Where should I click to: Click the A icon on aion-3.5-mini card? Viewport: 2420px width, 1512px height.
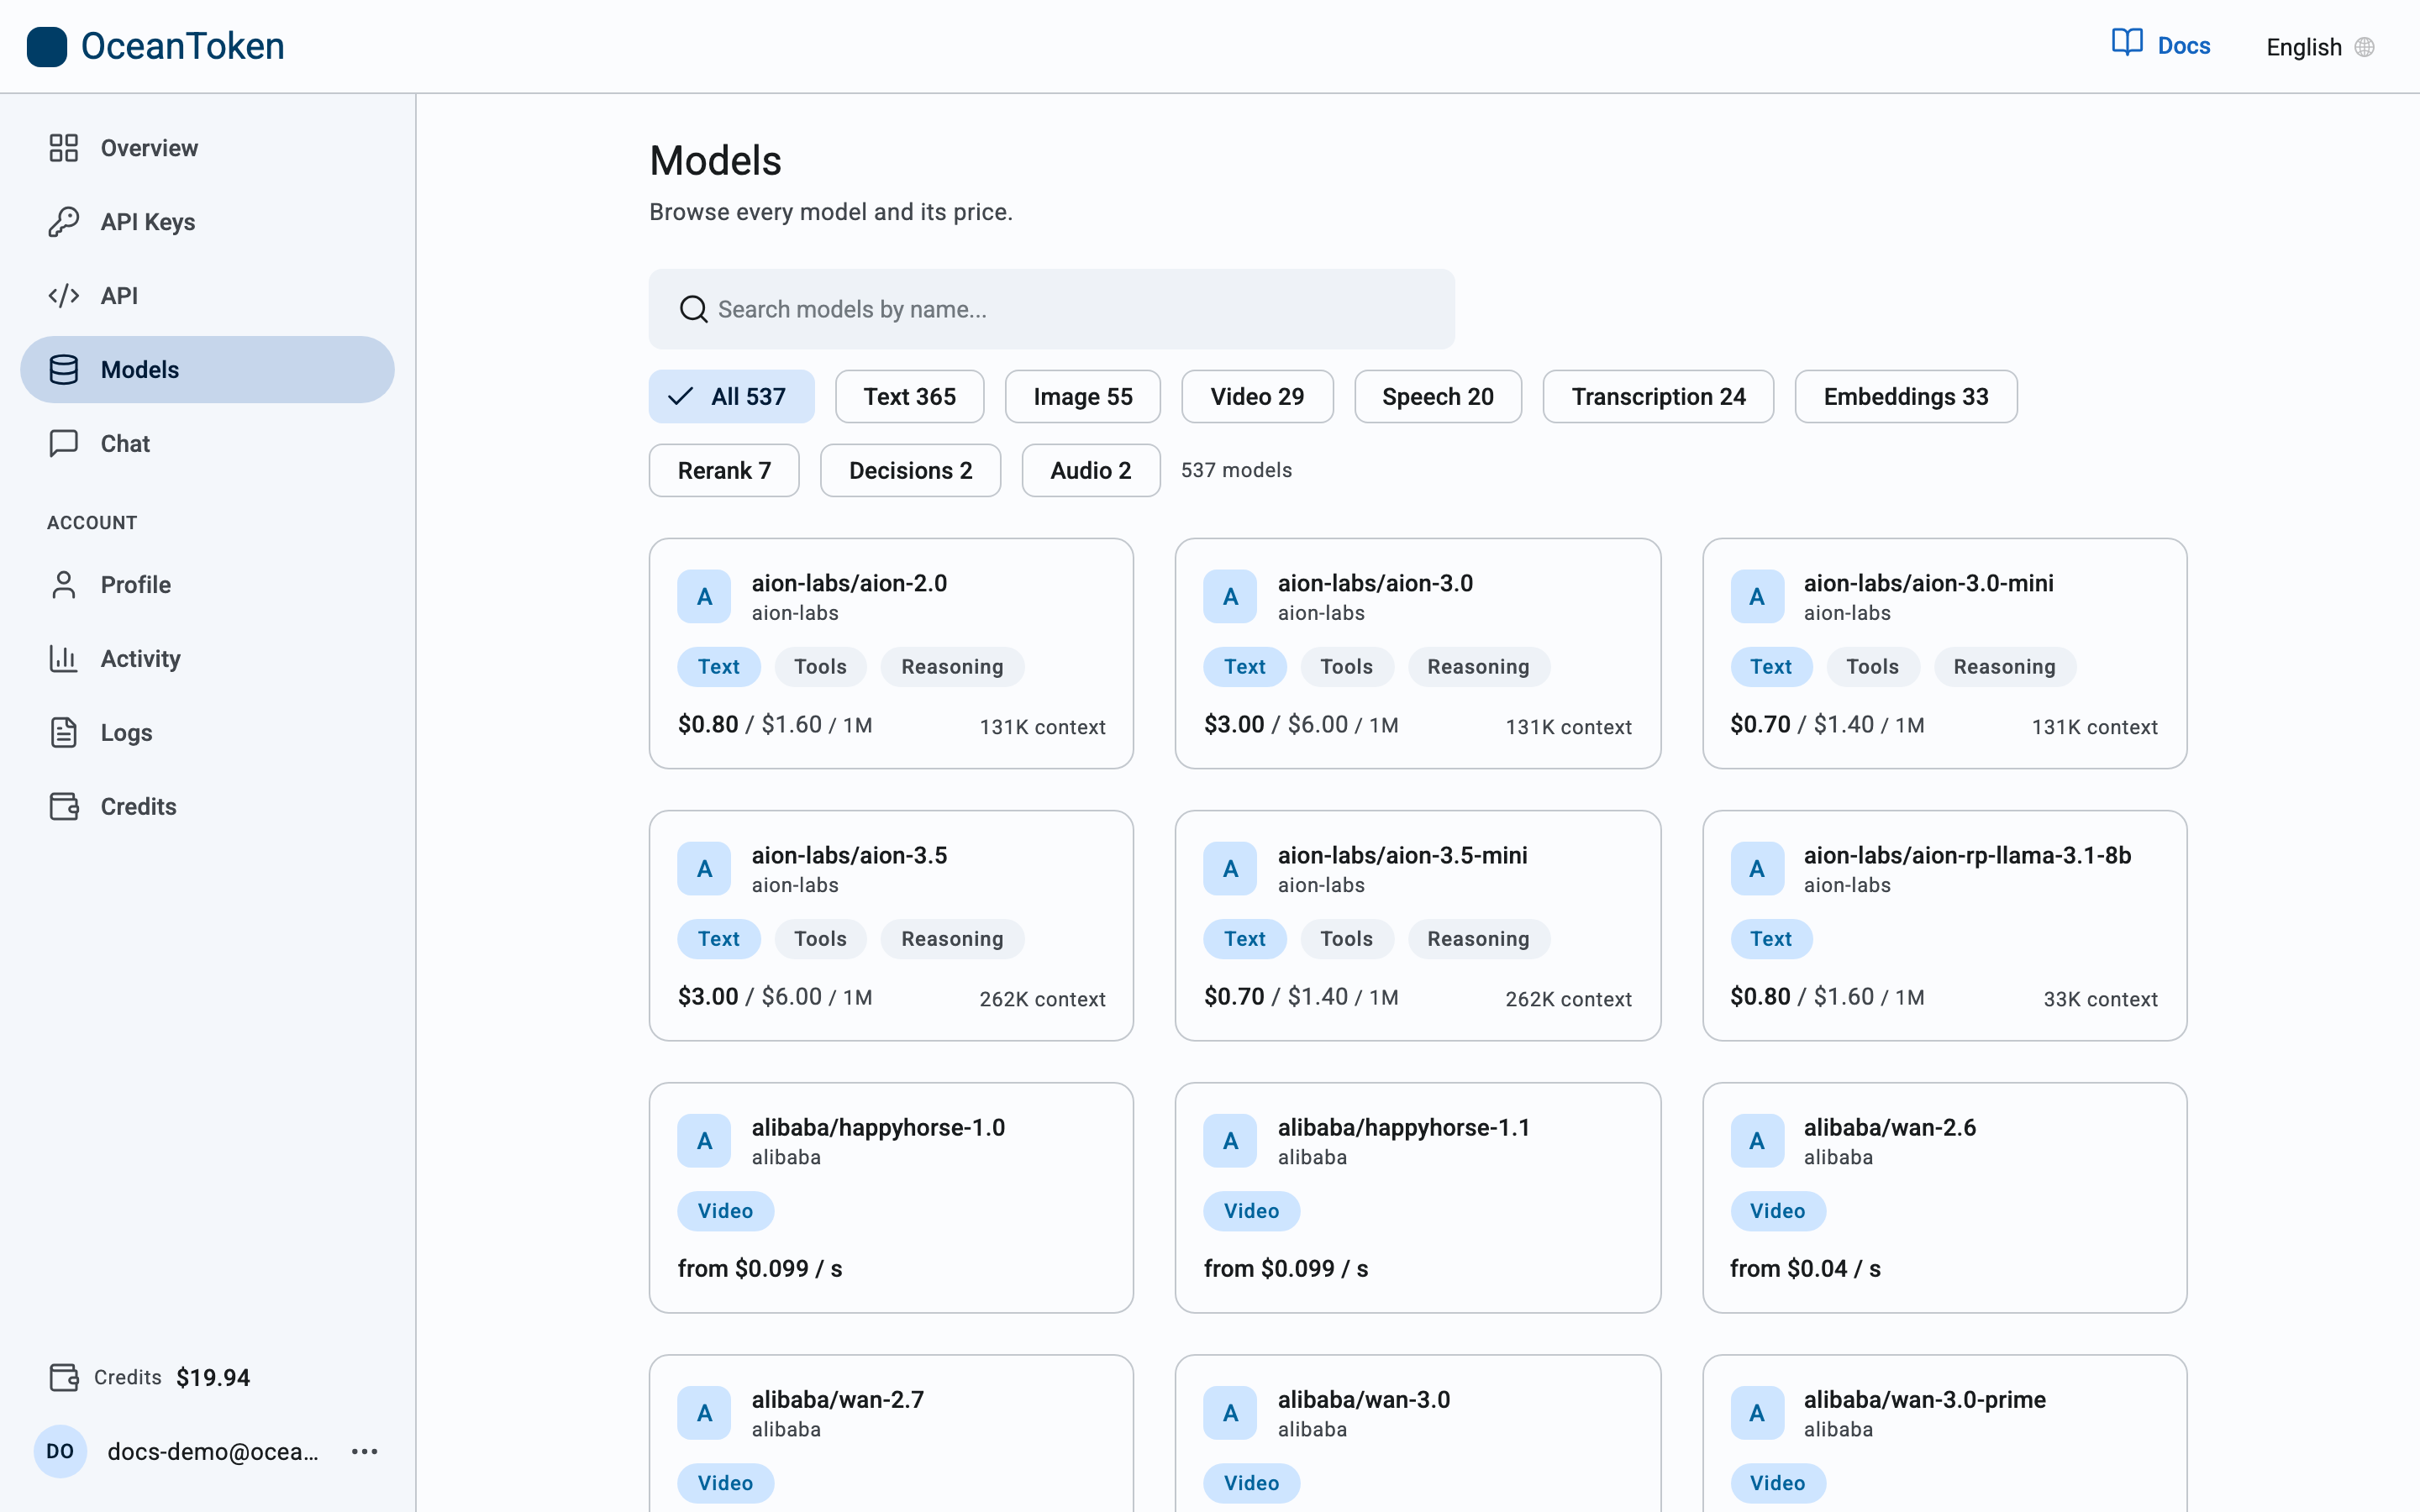1230,869
